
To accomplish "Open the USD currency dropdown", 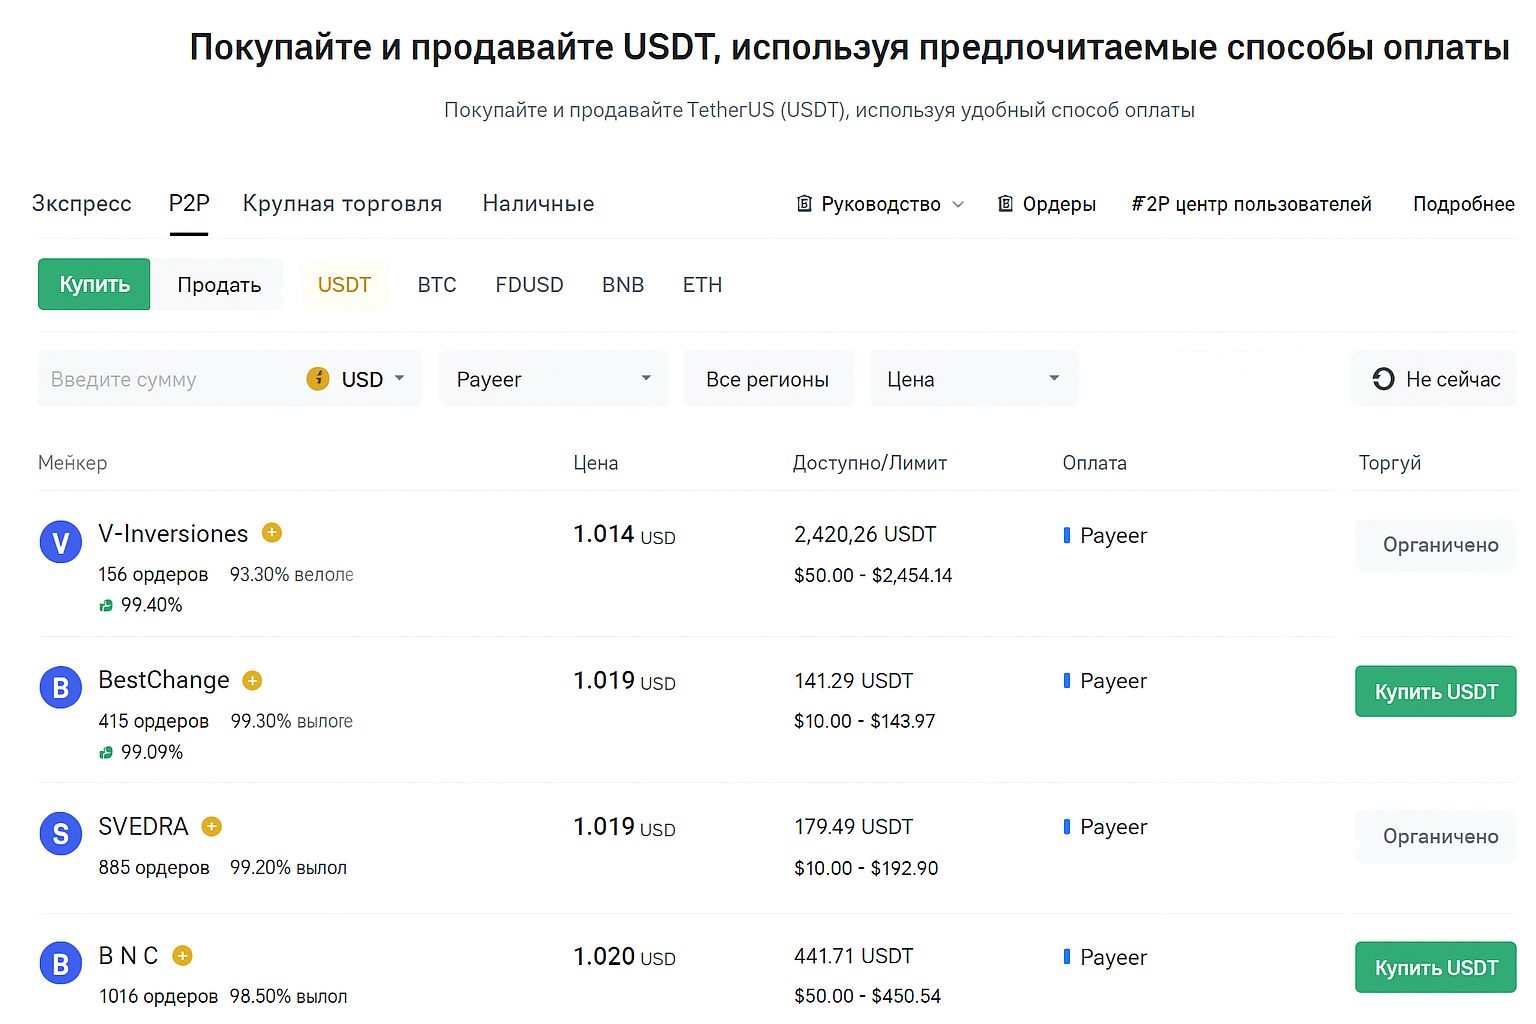I will [x=372, y=379].
